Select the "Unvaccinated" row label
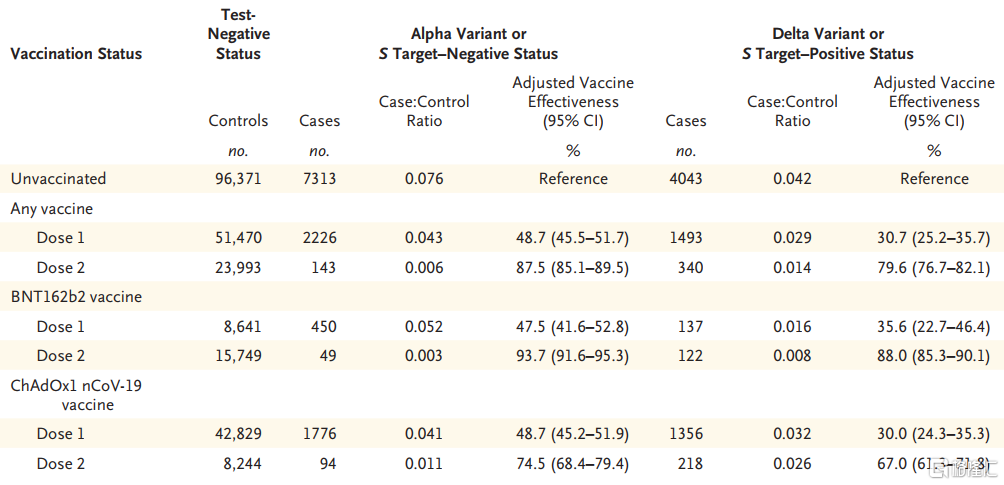This screenshot has width=1004, height=485. coord(58,179)
